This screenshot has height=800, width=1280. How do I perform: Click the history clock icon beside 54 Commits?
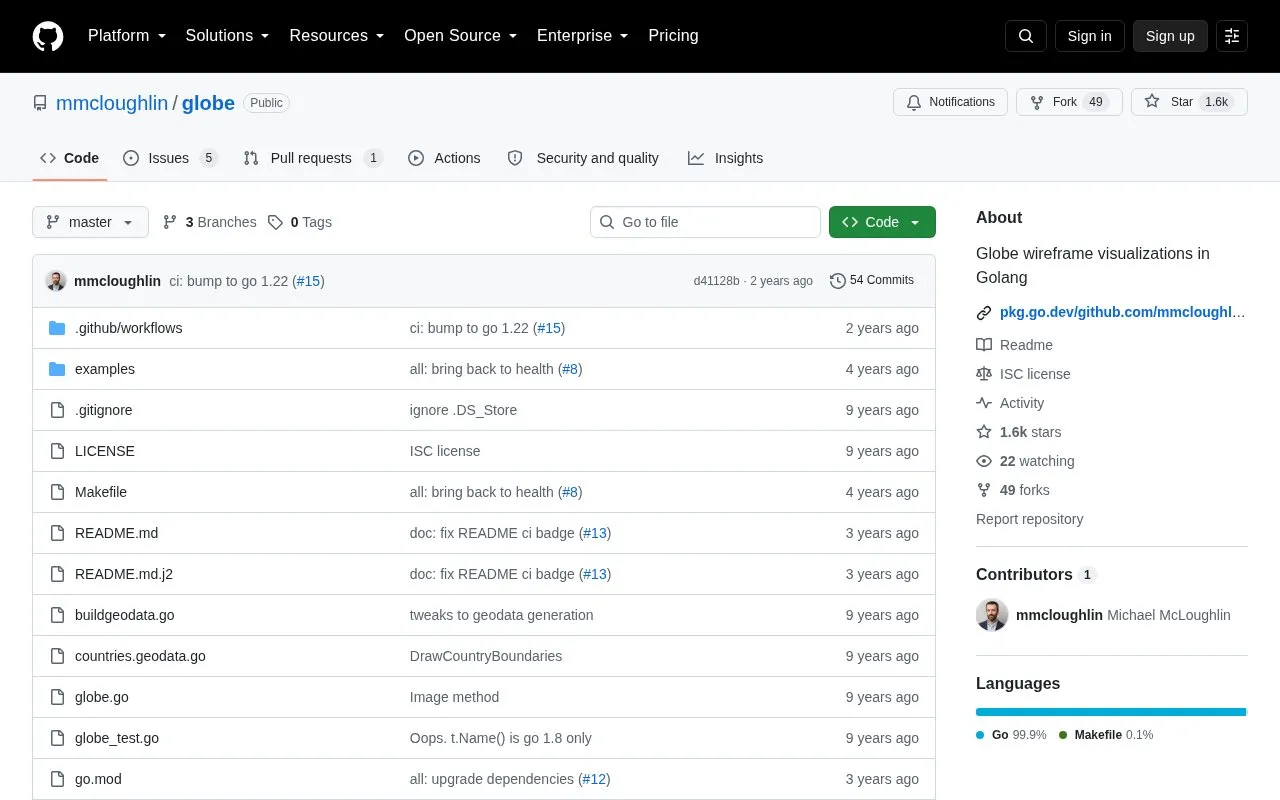838,281
